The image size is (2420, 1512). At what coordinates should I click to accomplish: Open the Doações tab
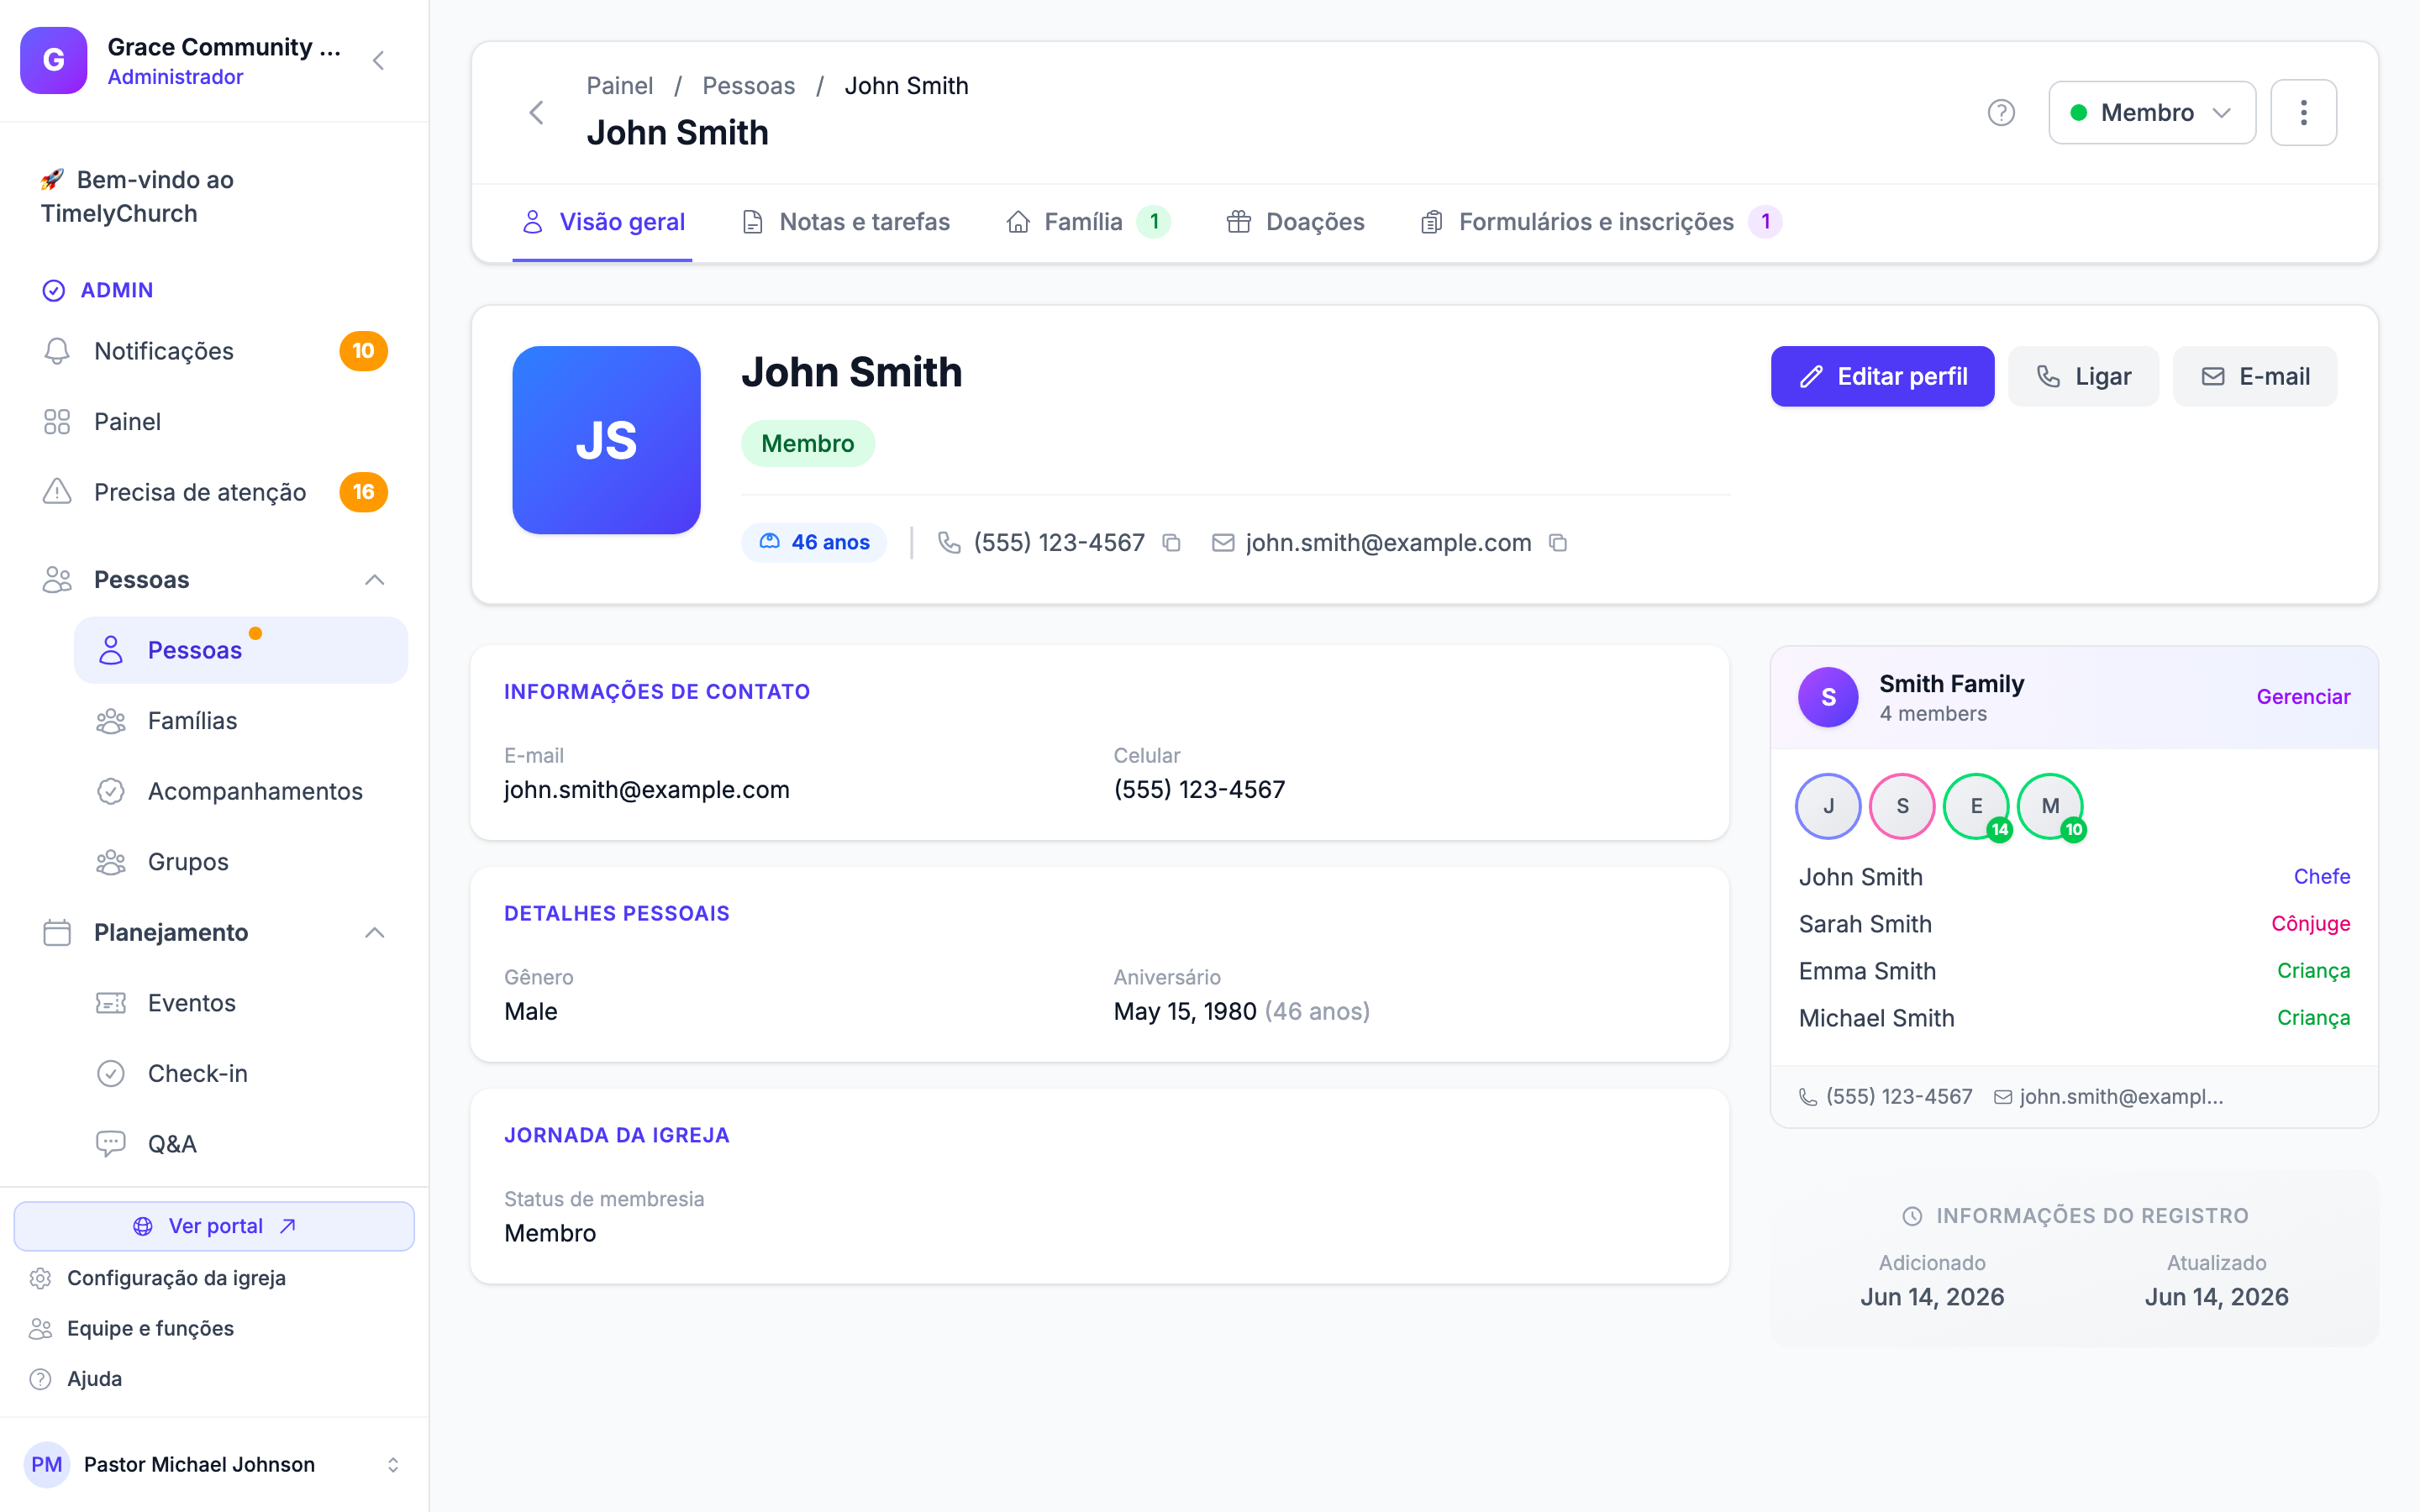tap(1296, 222)
